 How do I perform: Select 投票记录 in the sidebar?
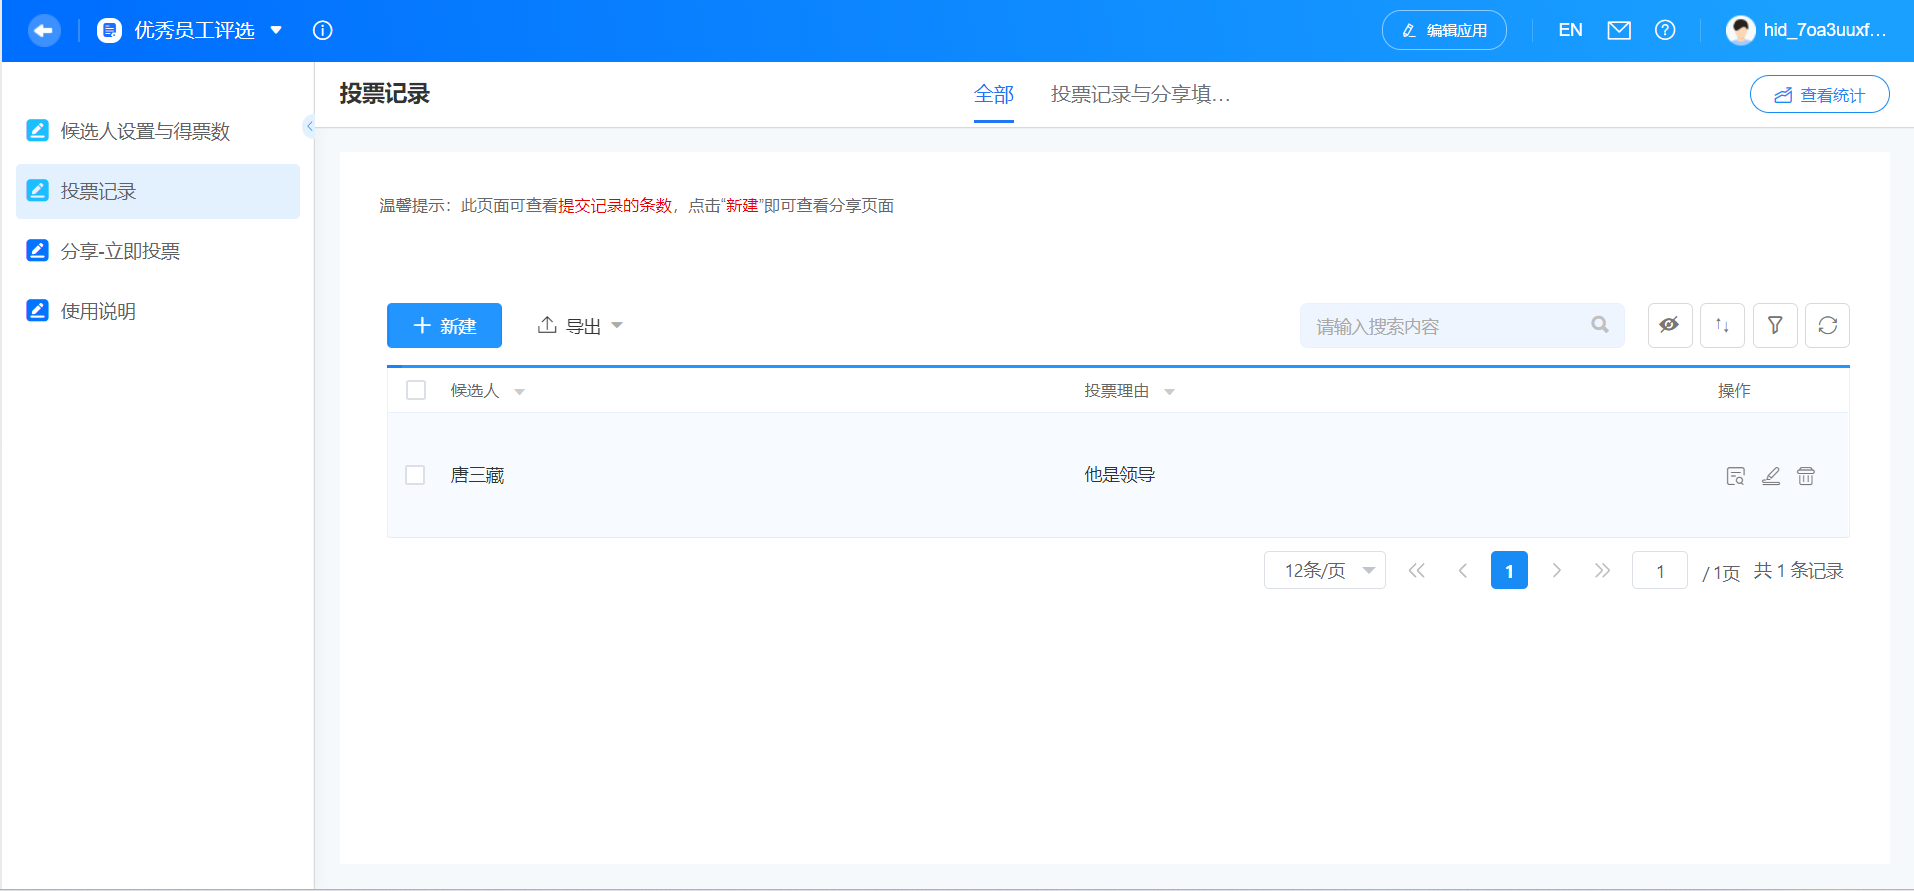158,191
